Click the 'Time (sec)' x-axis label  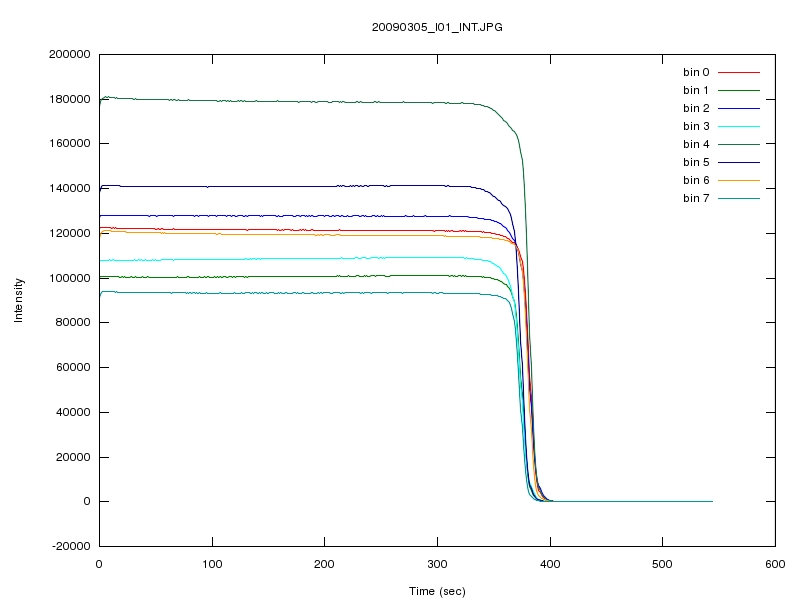437,591
